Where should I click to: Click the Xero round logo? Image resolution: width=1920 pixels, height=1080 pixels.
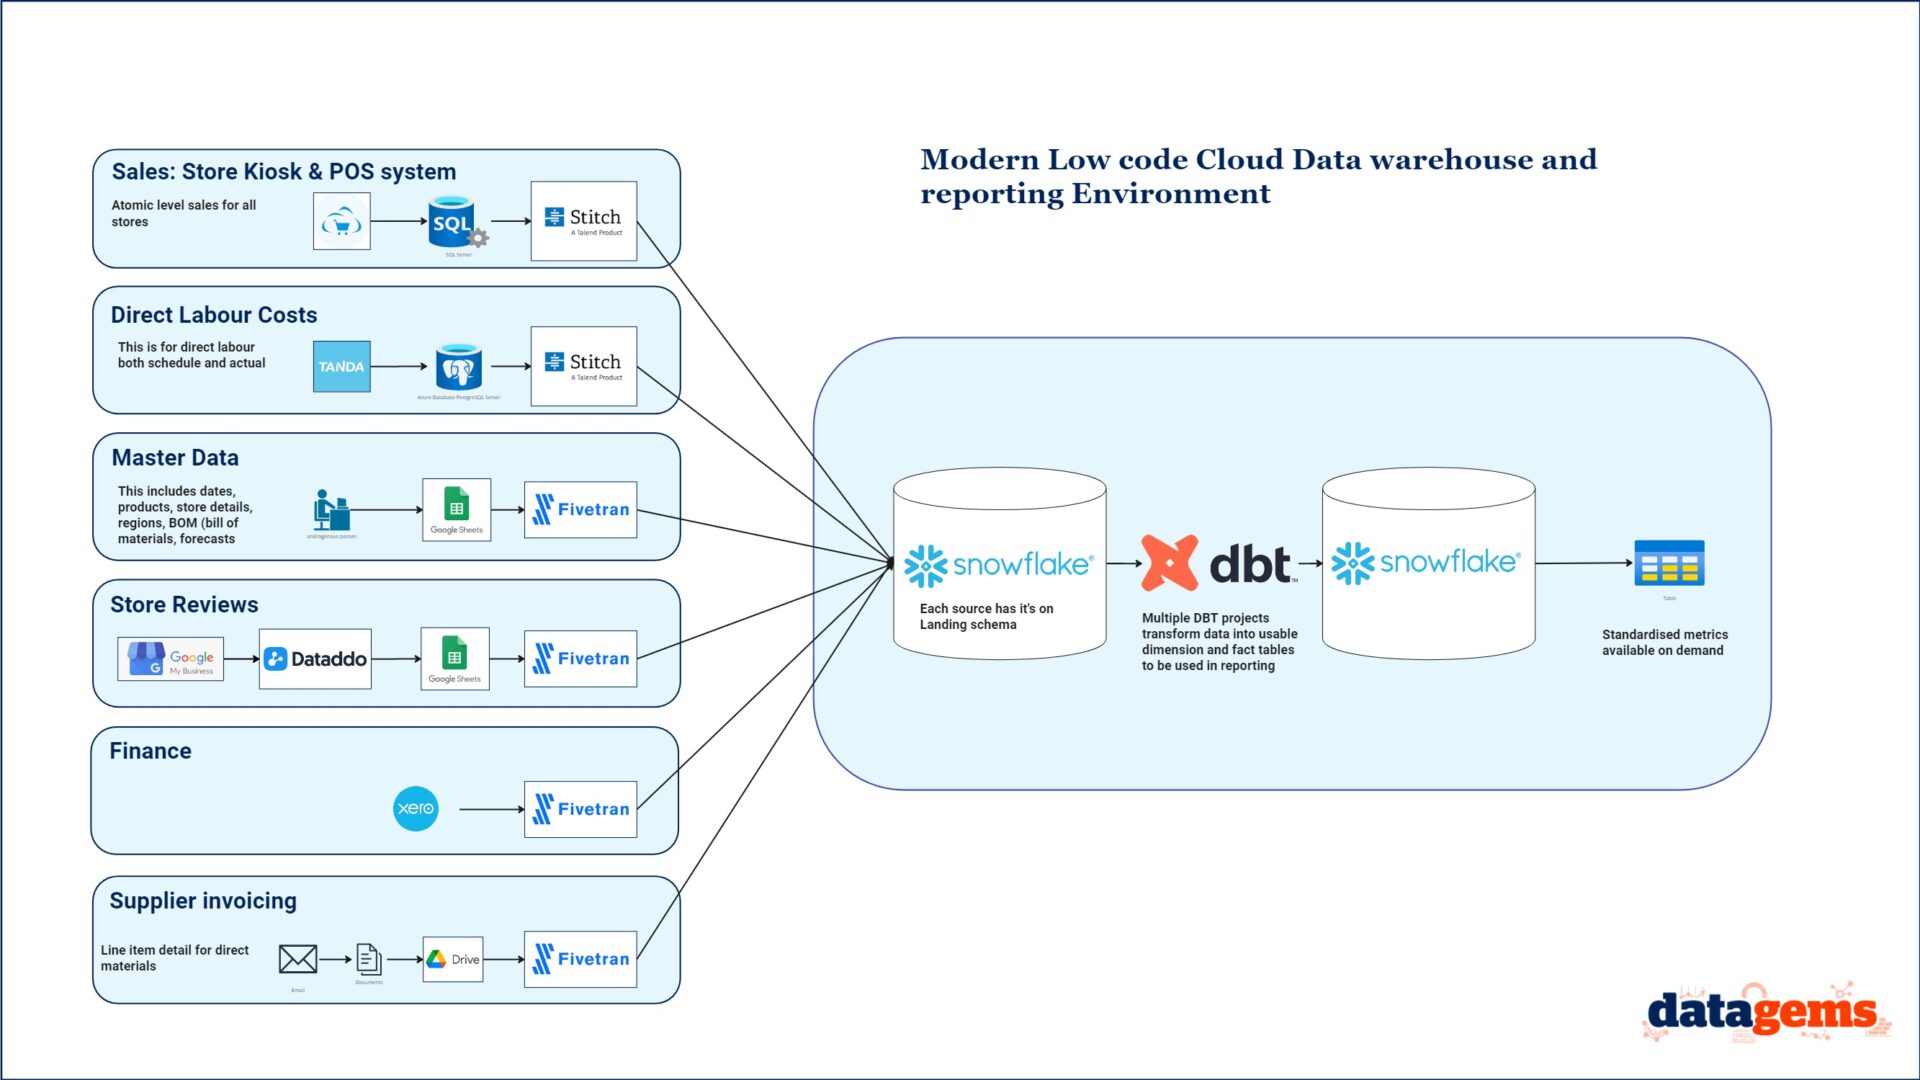point(416,808)
